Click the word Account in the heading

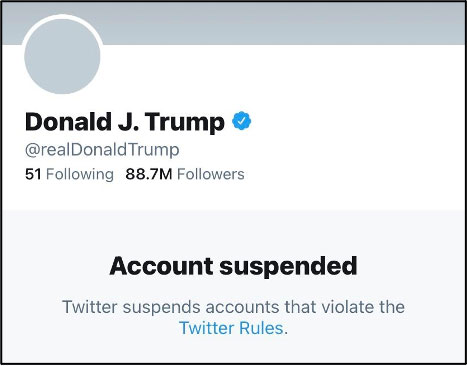pyautogui.click(x=161, y=266)
